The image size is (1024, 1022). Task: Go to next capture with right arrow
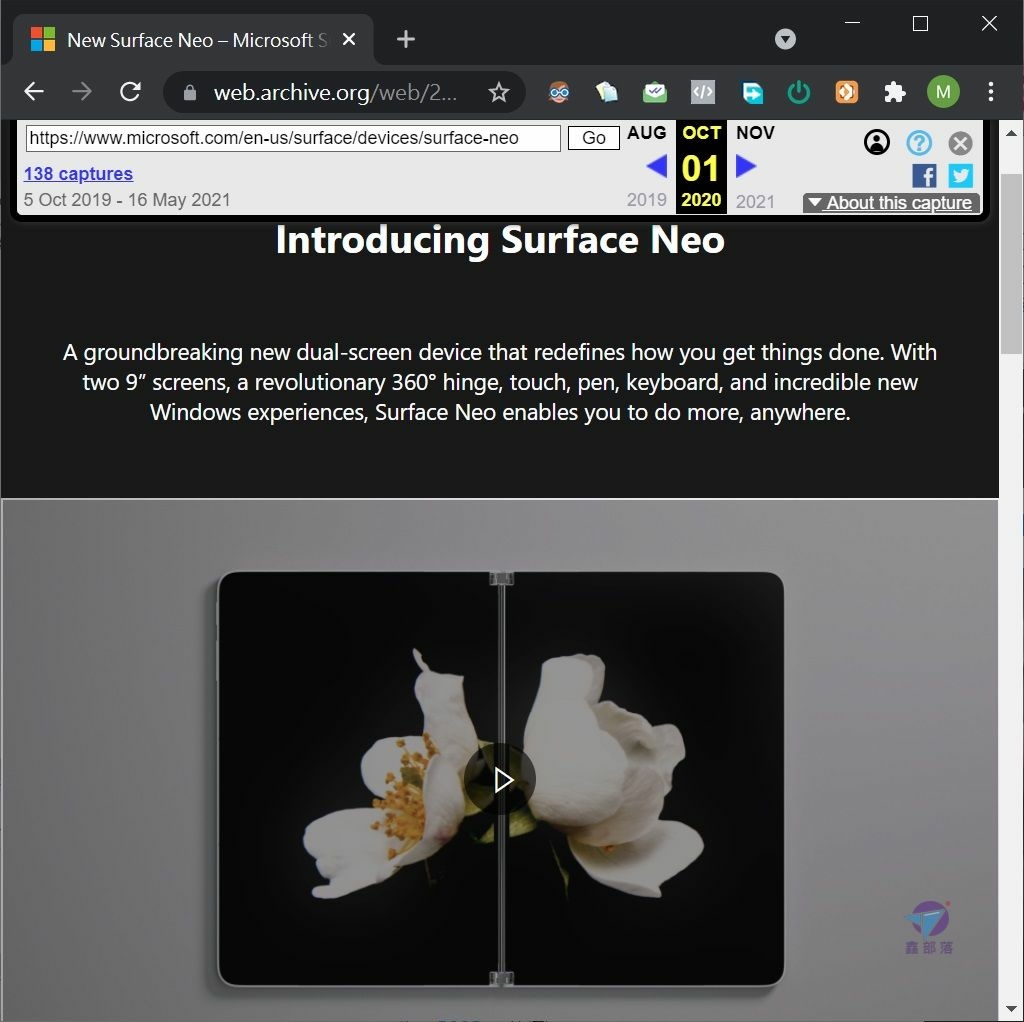[746, 167]
